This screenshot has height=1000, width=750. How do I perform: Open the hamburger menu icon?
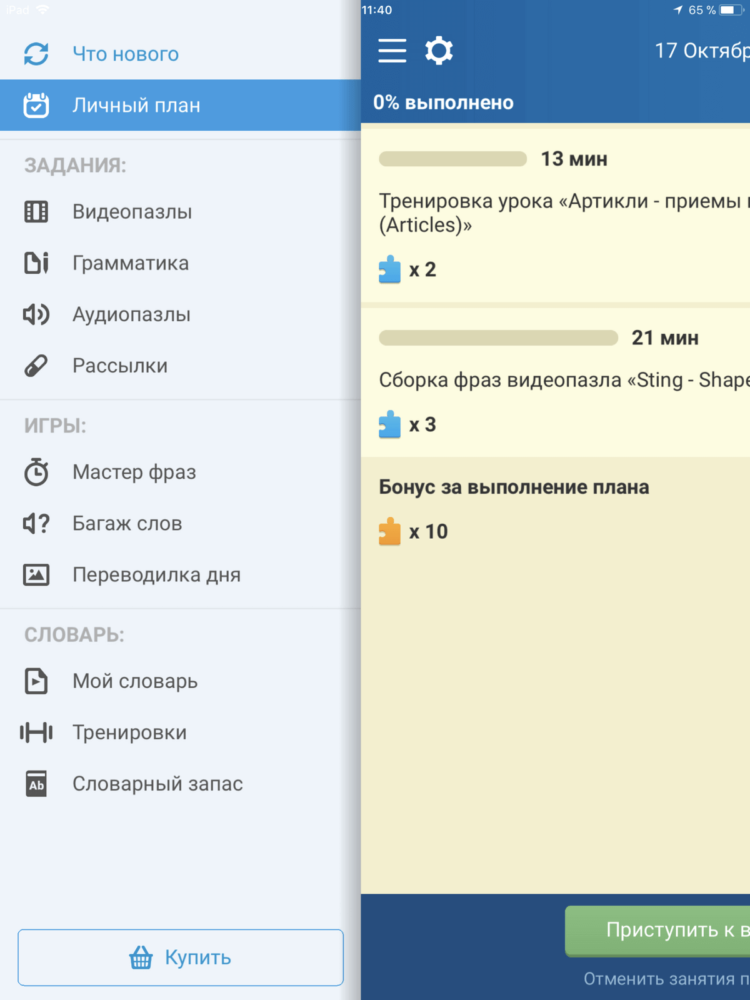[392, 50]
